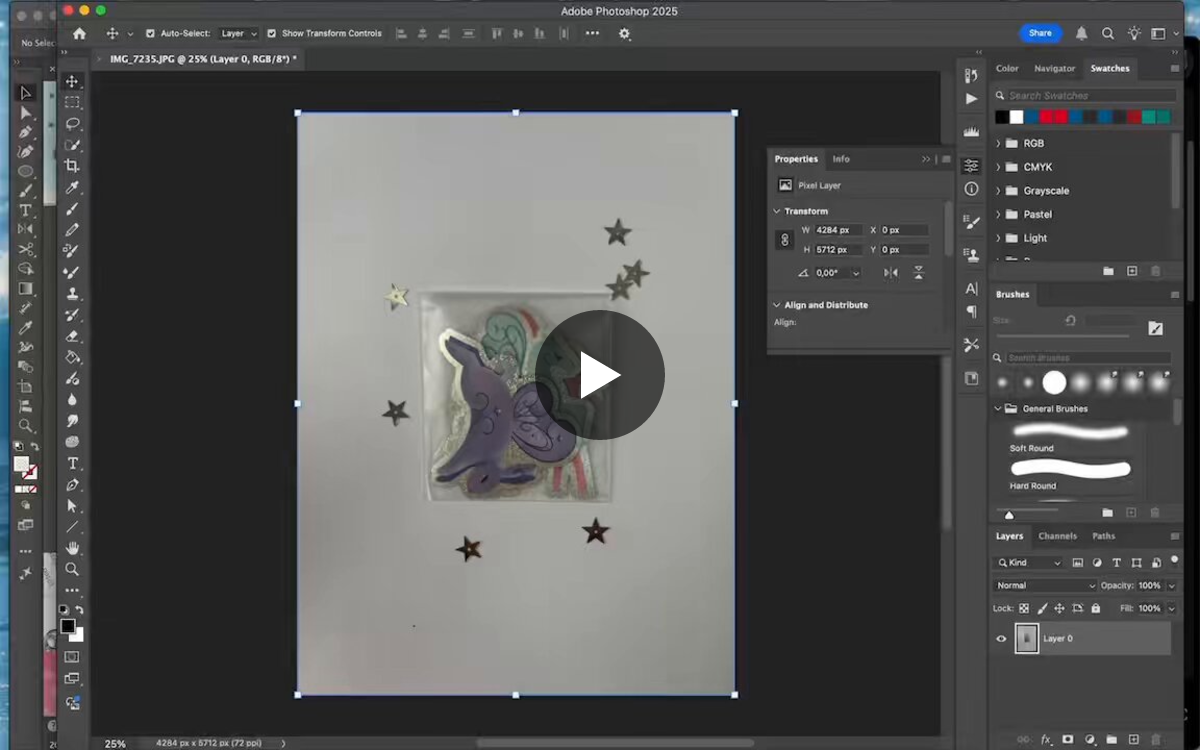This screenshot has height=750, width=1200.
Task: Expand the Pastel swatches folder
Action: (x=998, y=214)
